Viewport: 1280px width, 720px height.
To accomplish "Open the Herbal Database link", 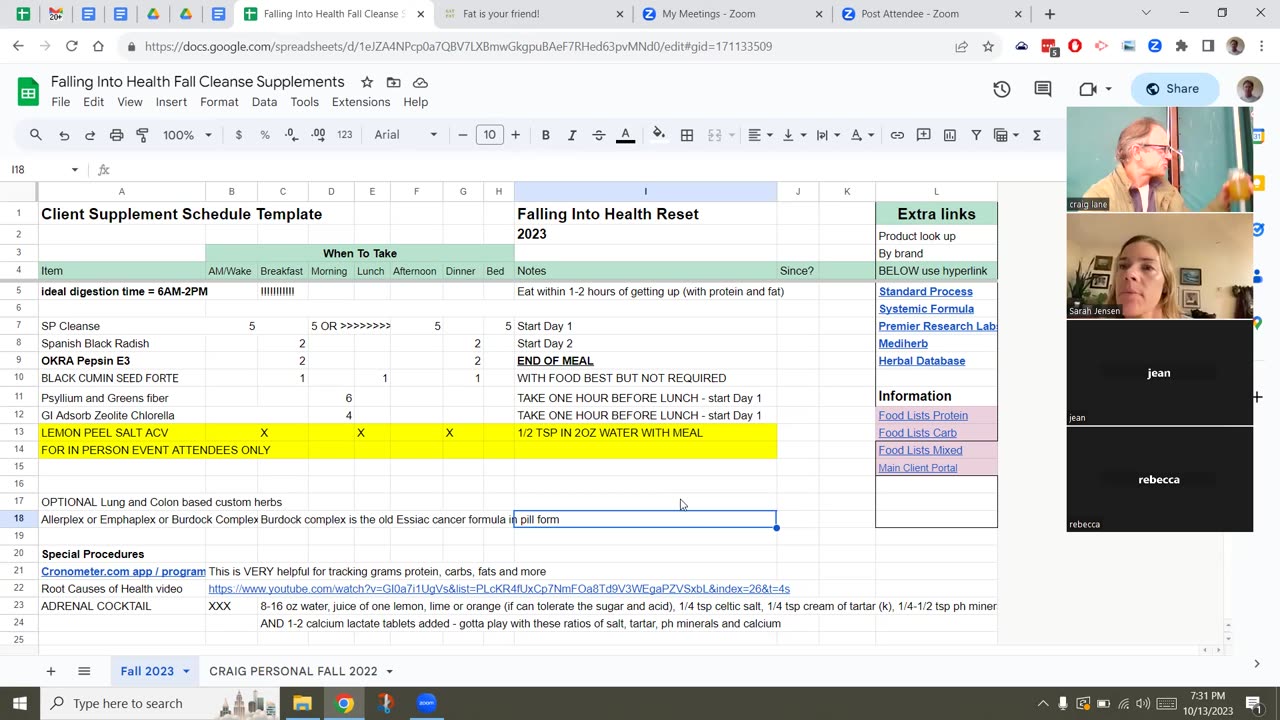I will point(922,361).
